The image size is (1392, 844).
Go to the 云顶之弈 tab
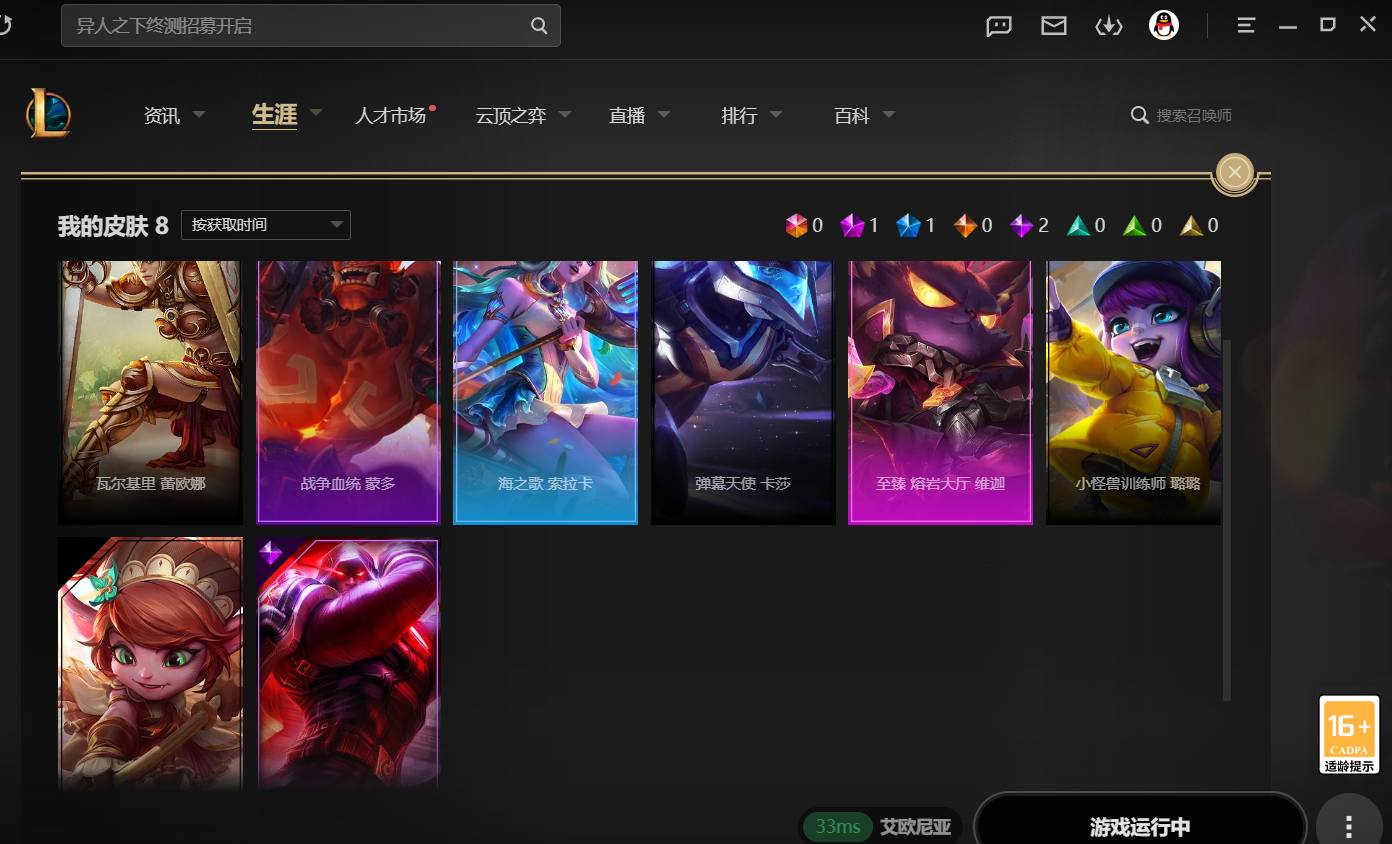coord(511,115)
